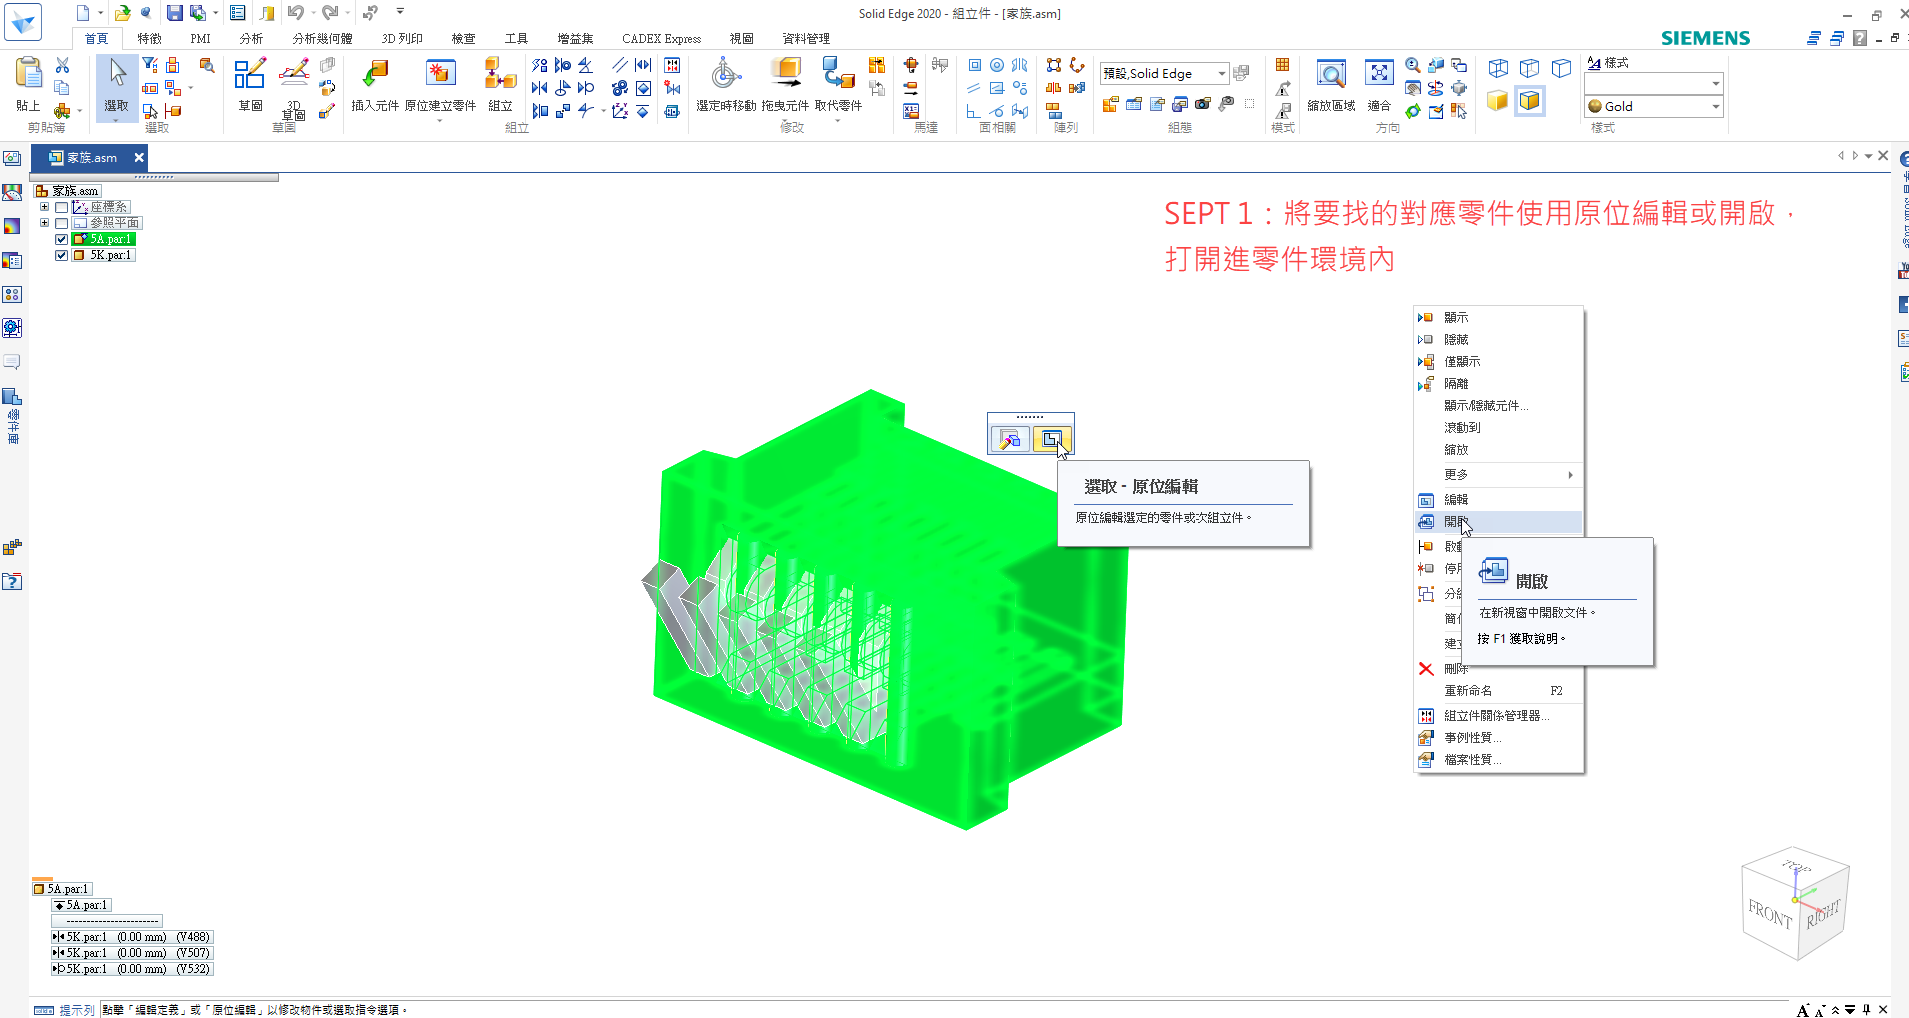The image size is (1909, 1018).
Task: Switch to the 家族.asm document tab
Action: (x=90, y=157)
